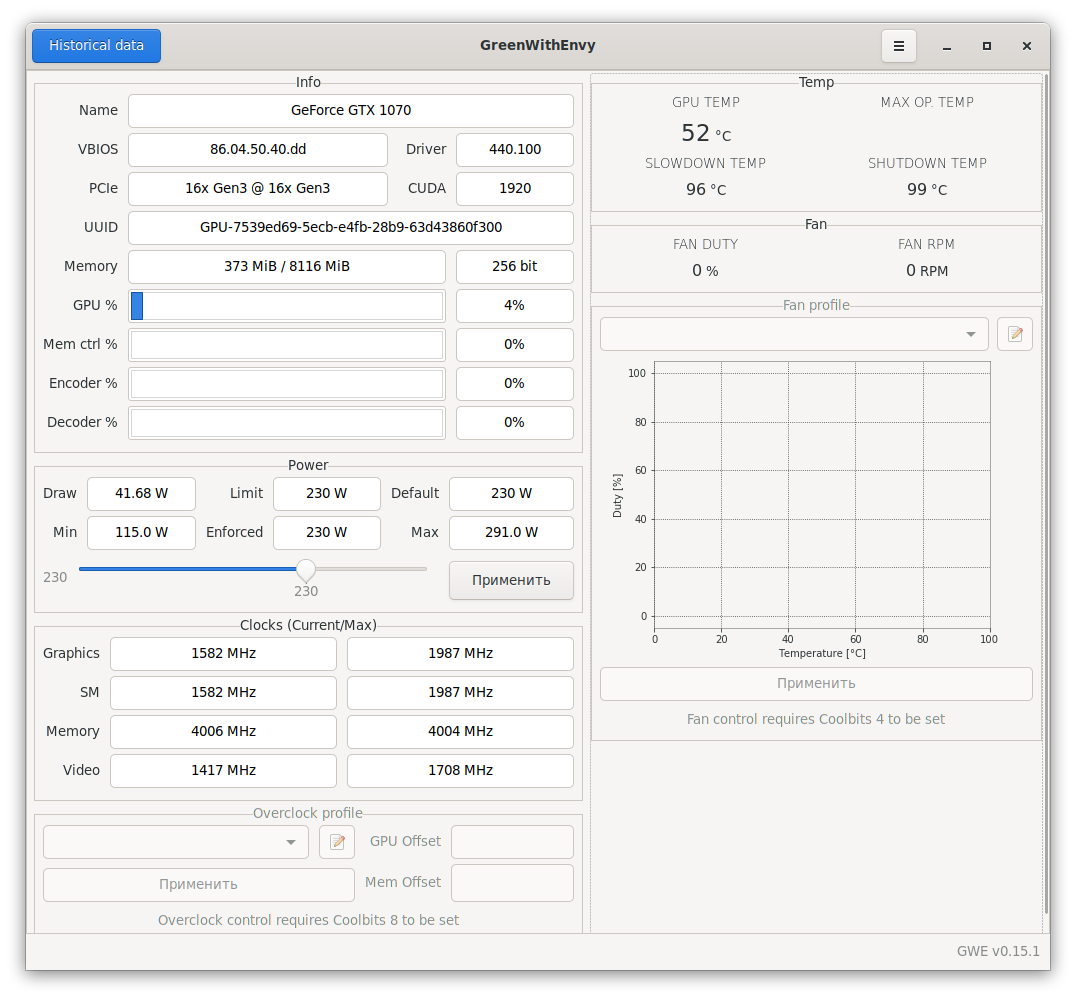
Task: Click the 256 bit memory bus value
Action: (515, 267)
